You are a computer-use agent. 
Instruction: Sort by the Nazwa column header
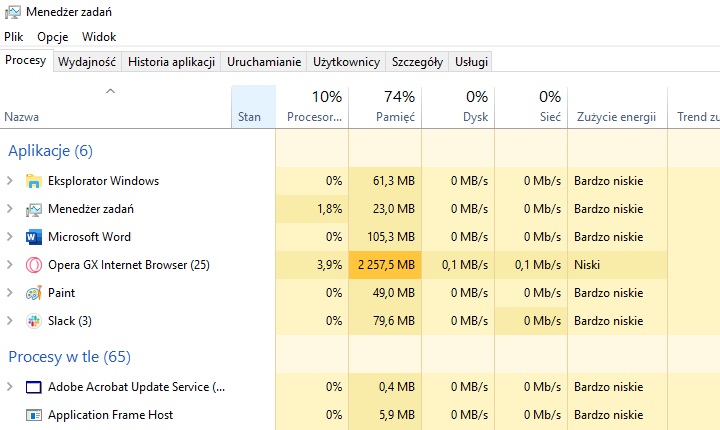point(116,107)
